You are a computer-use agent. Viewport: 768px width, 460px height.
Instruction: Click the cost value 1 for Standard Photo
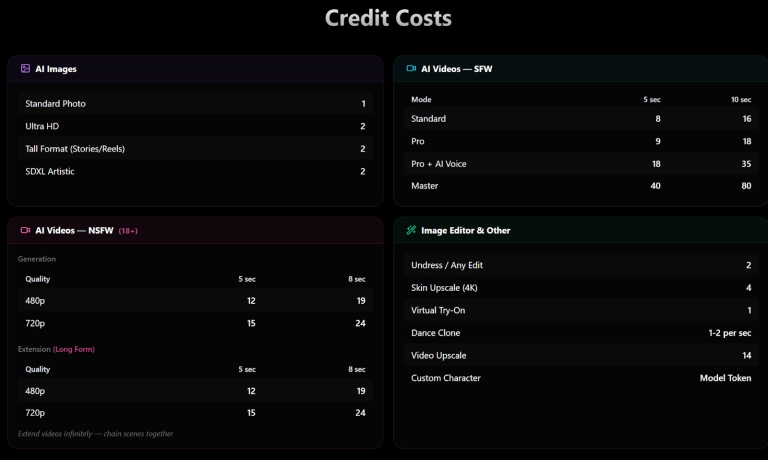(x=363, y=104)
